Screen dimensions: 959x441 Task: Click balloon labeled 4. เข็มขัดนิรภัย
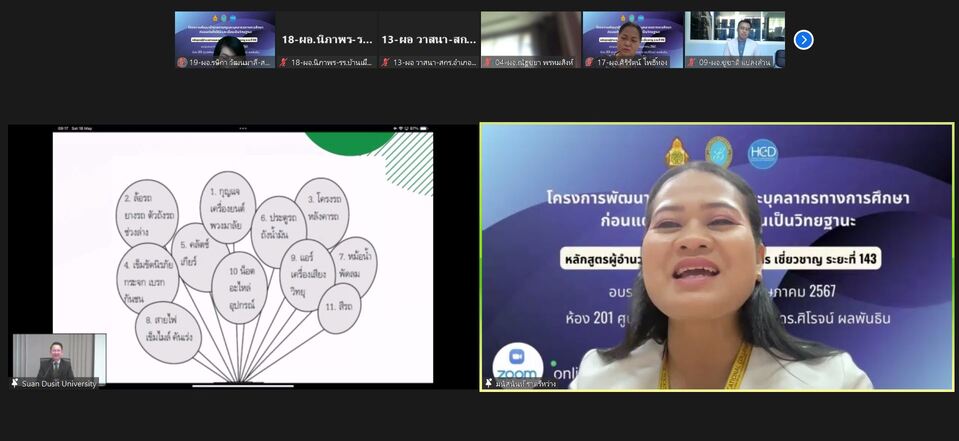tap(147, 278)
